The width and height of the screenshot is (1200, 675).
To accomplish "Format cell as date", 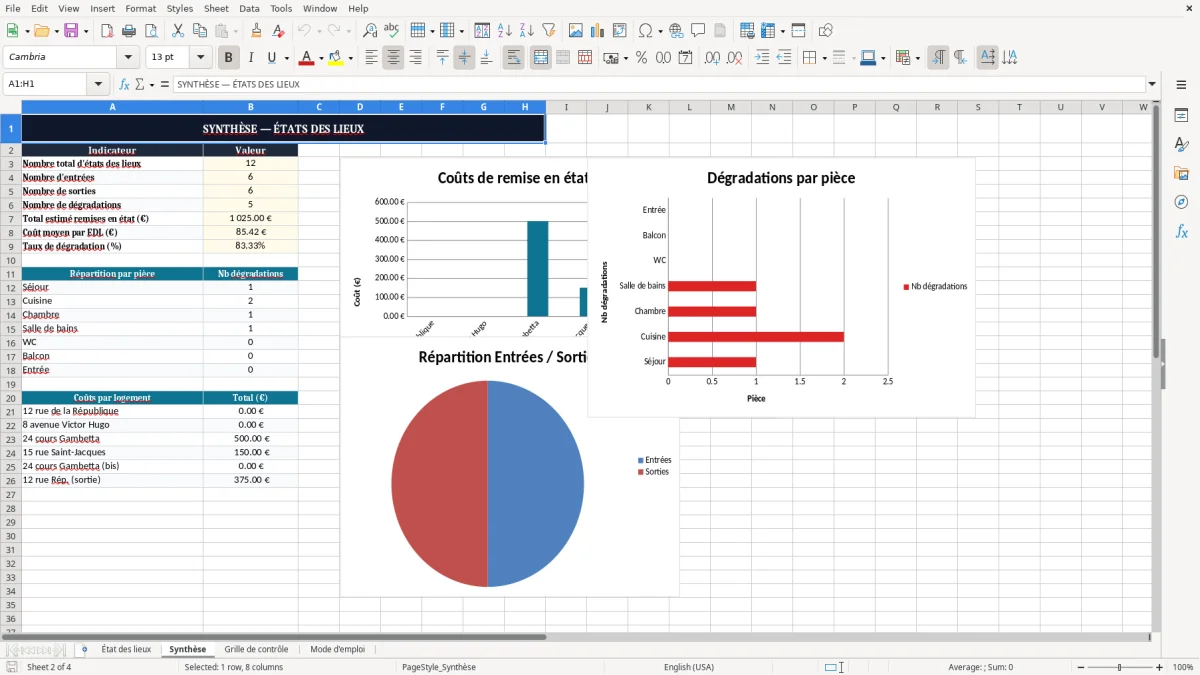I will point(685,58).
